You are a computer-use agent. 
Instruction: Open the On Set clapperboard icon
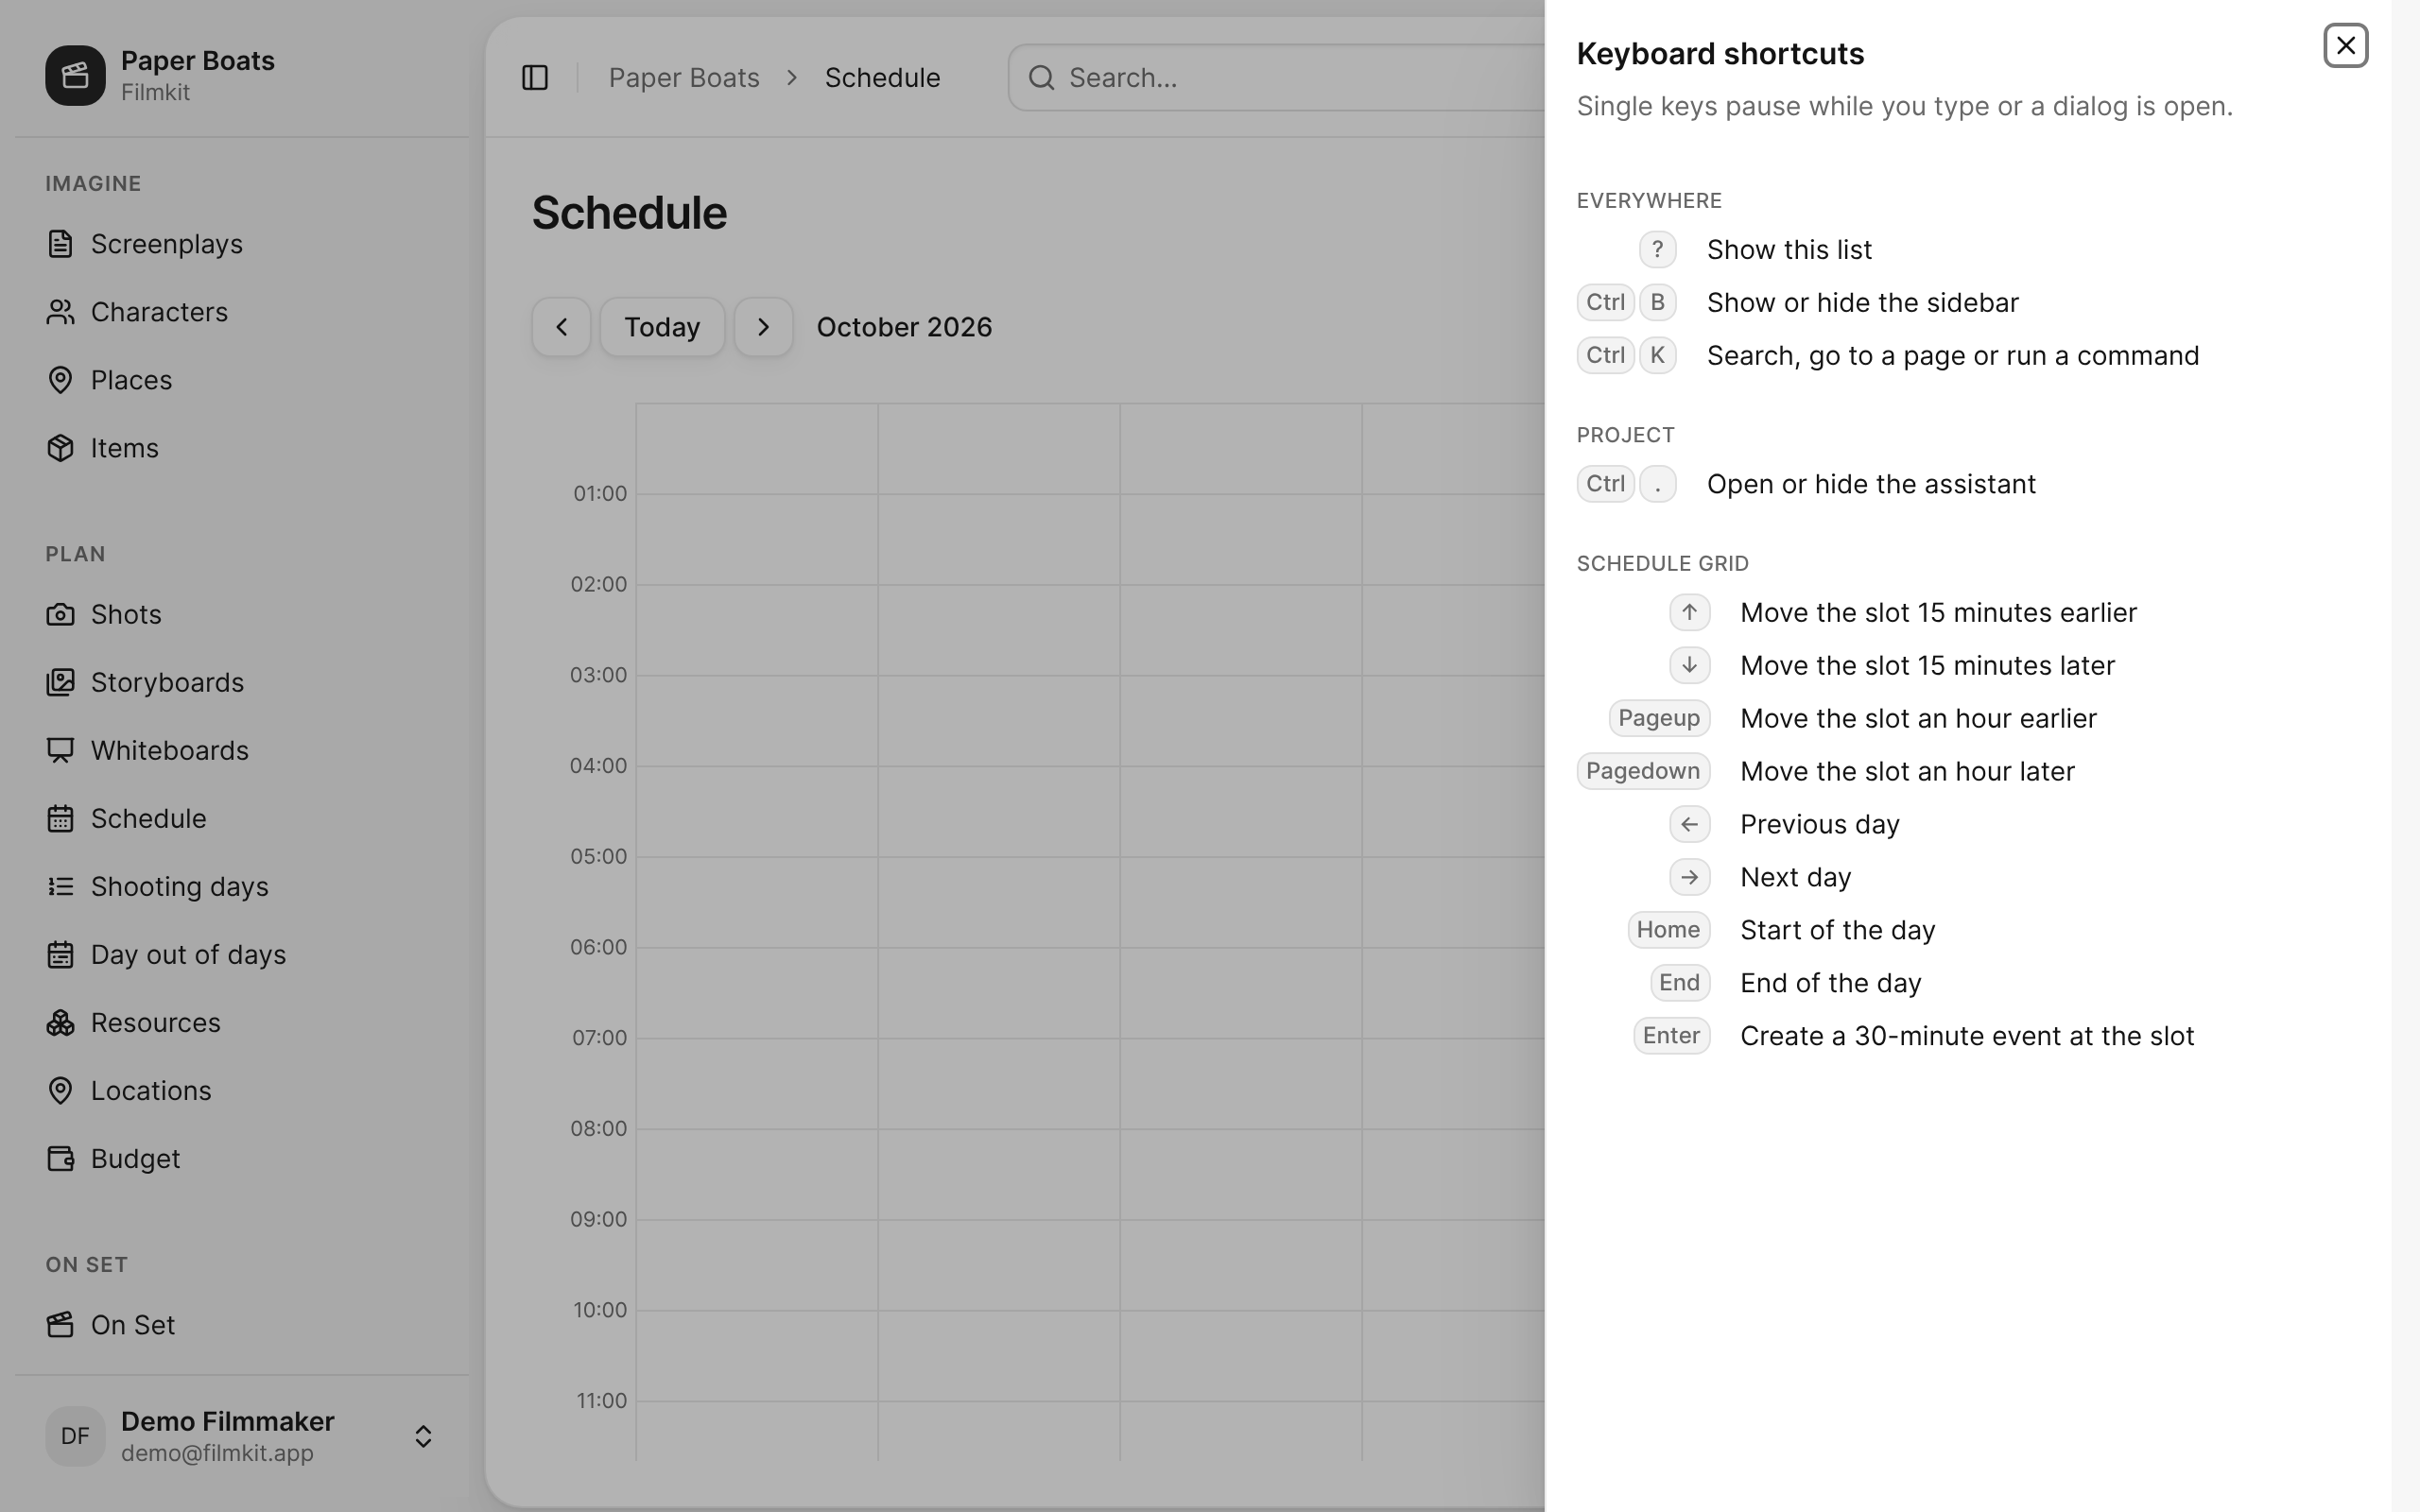click(60, 1324)
